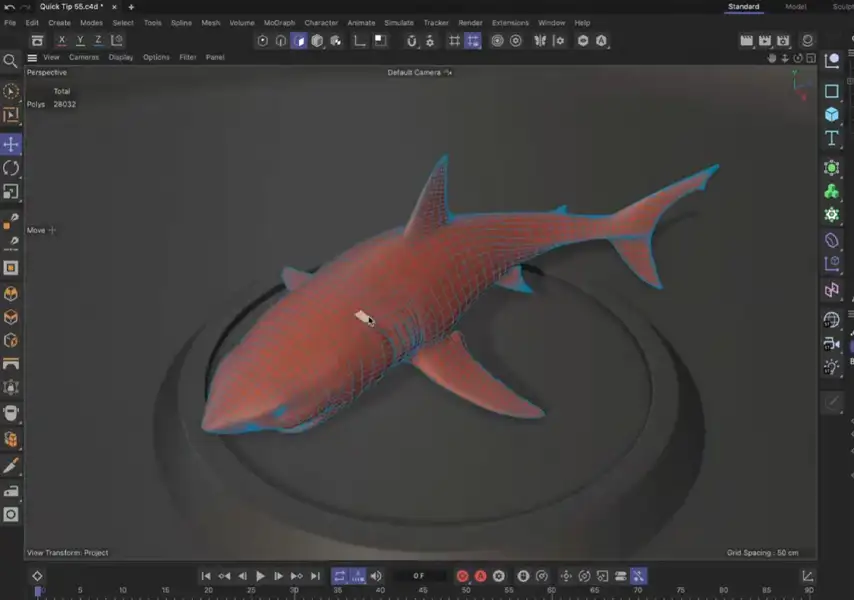854x600 pixels.
Task: Select the Rotate tool
Action: click(11, 168)
